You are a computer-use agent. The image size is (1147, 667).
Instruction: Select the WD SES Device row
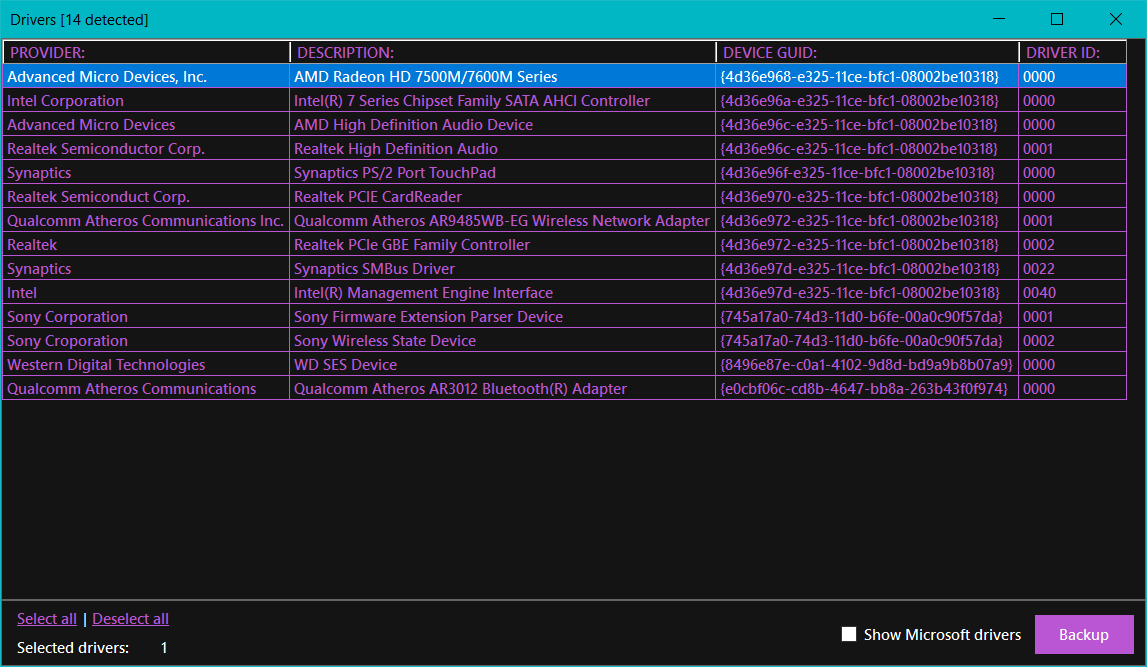[565, 364]
